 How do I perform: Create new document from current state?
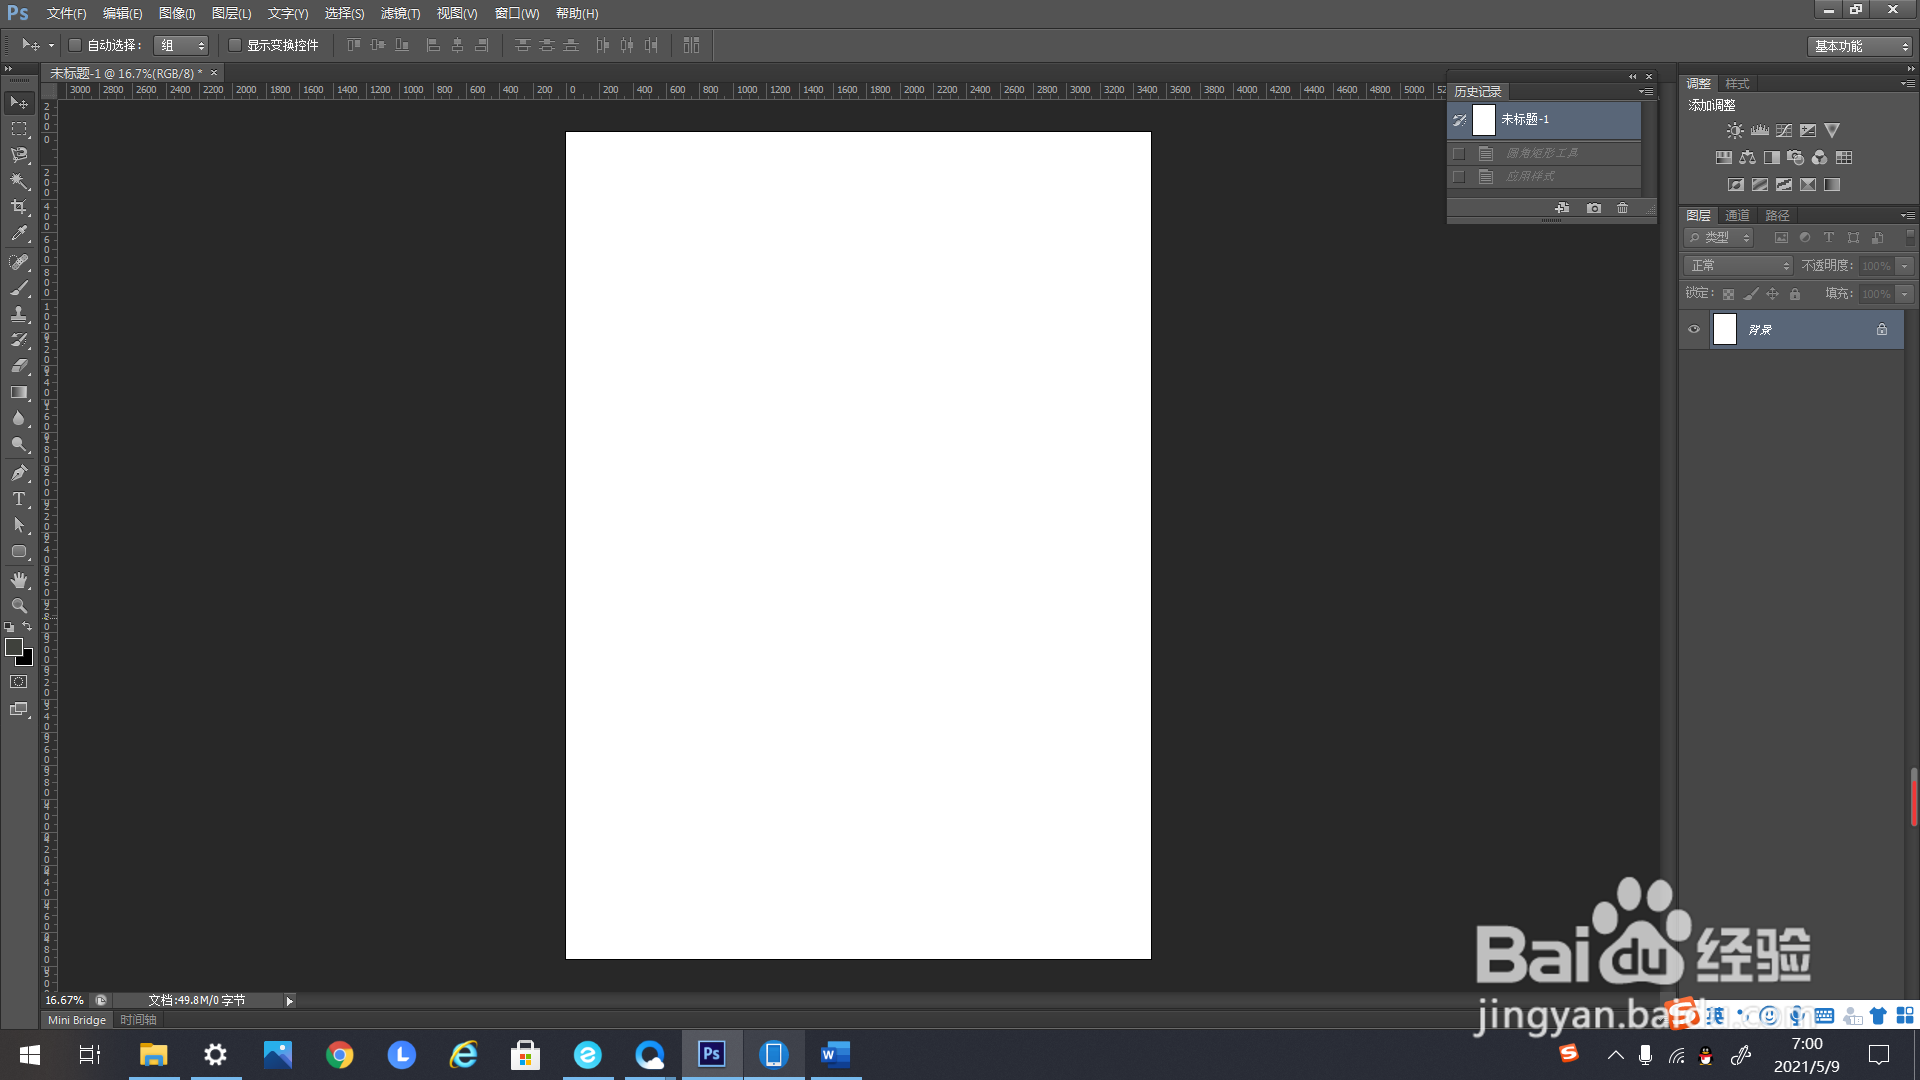[x=1562, y=208]
